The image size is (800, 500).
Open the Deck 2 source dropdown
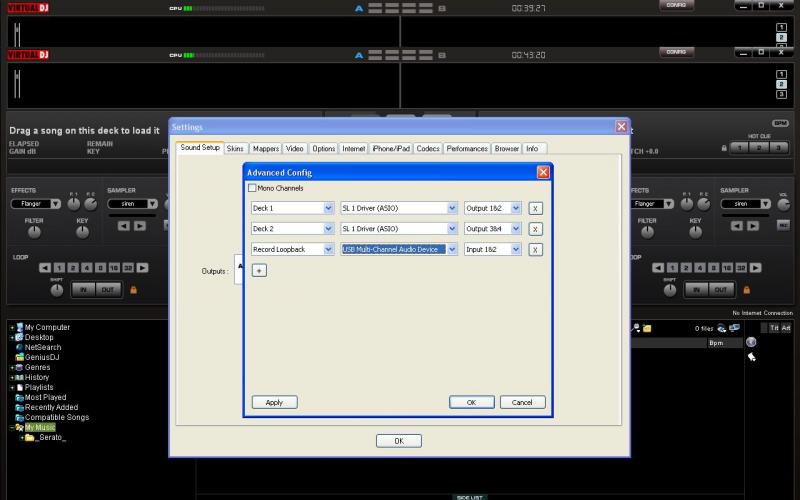pos(328,229)
